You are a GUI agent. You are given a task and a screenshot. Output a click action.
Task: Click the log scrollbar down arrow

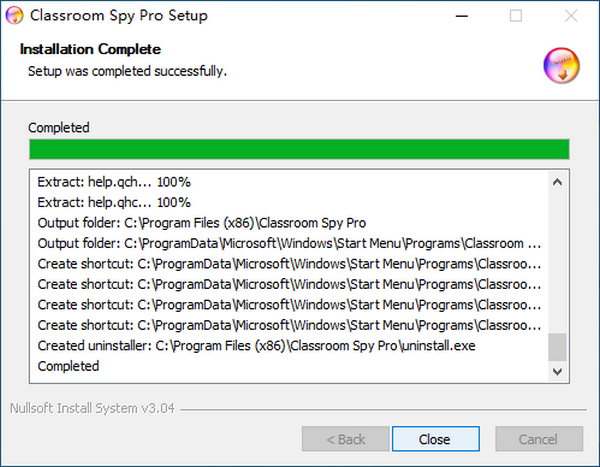[558, 371]
